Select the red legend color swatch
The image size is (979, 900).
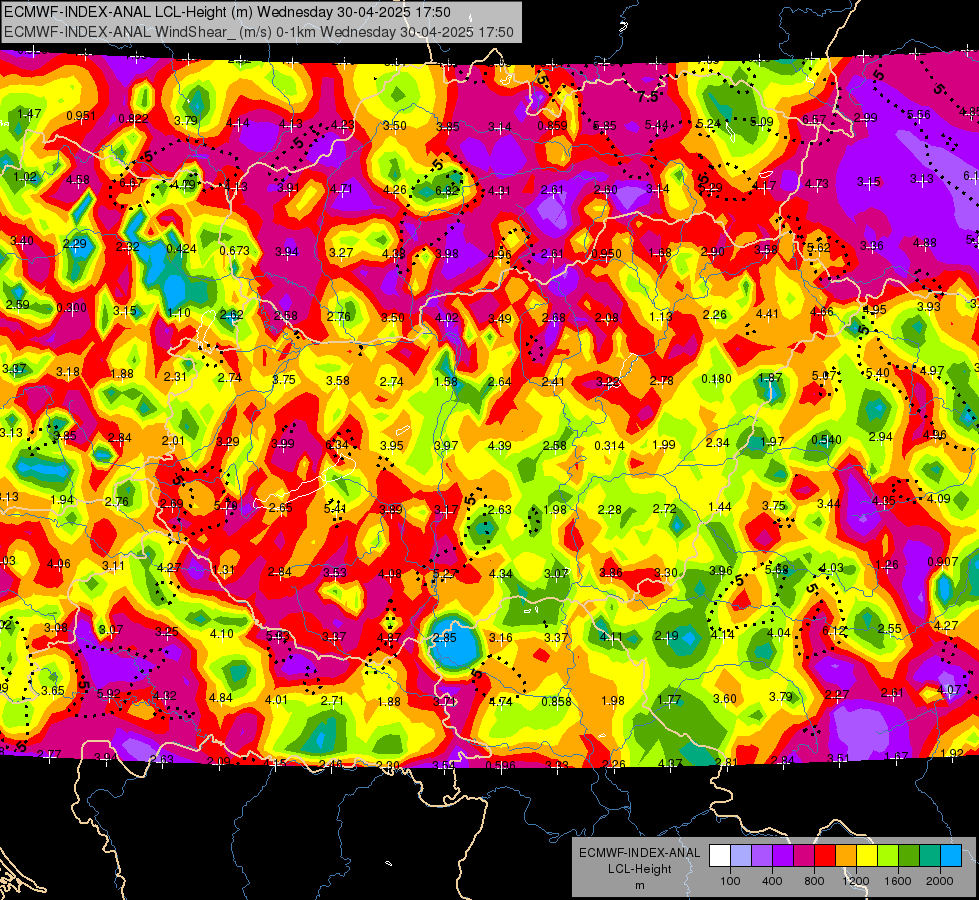click(x=825, y=856)
